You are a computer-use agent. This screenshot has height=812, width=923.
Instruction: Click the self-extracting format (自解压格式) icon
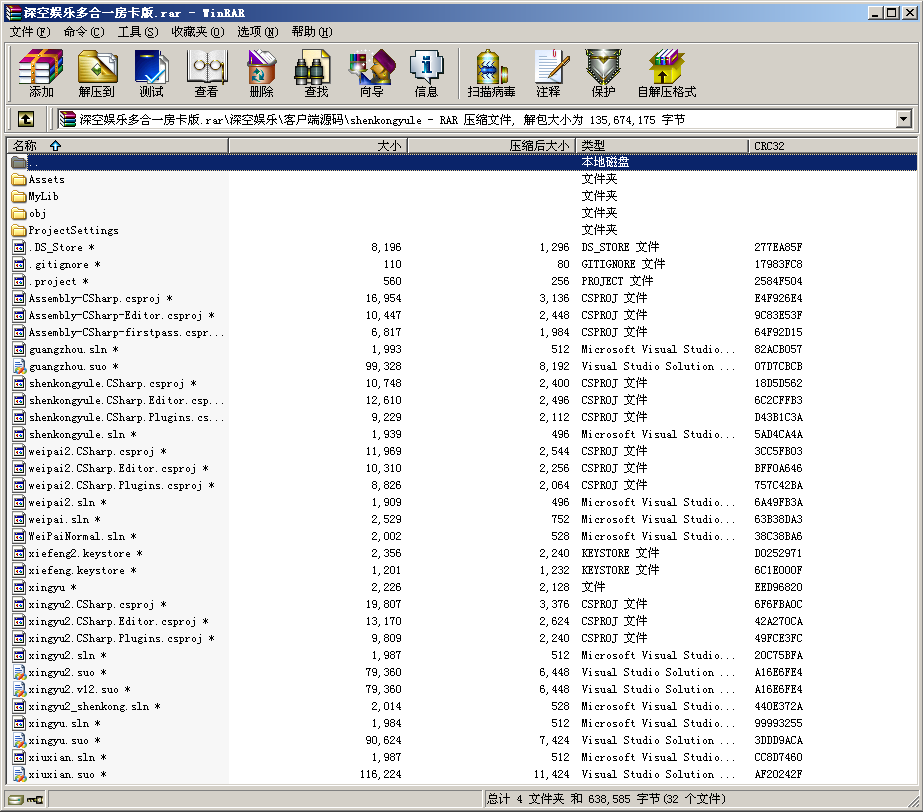point(666,74)
